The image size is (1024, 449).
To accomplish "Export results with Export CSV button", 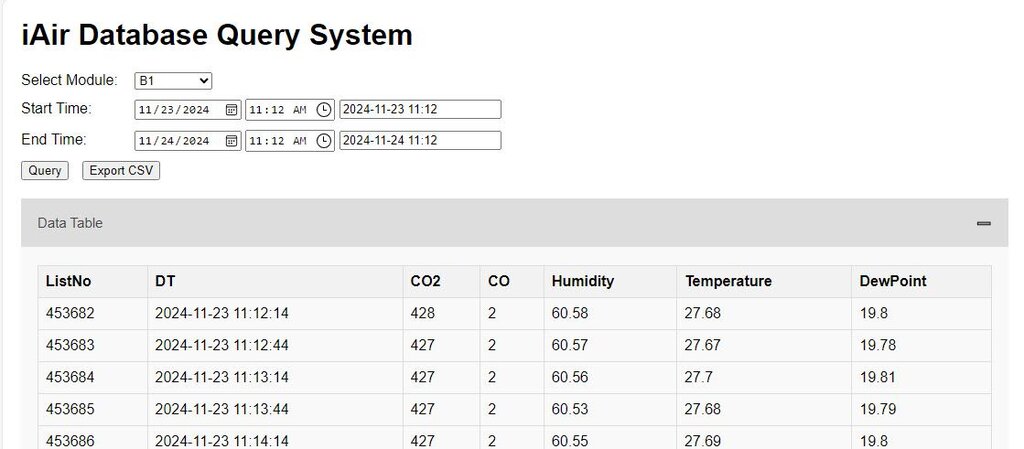I will pyautogui.click(x=121, y=171).
